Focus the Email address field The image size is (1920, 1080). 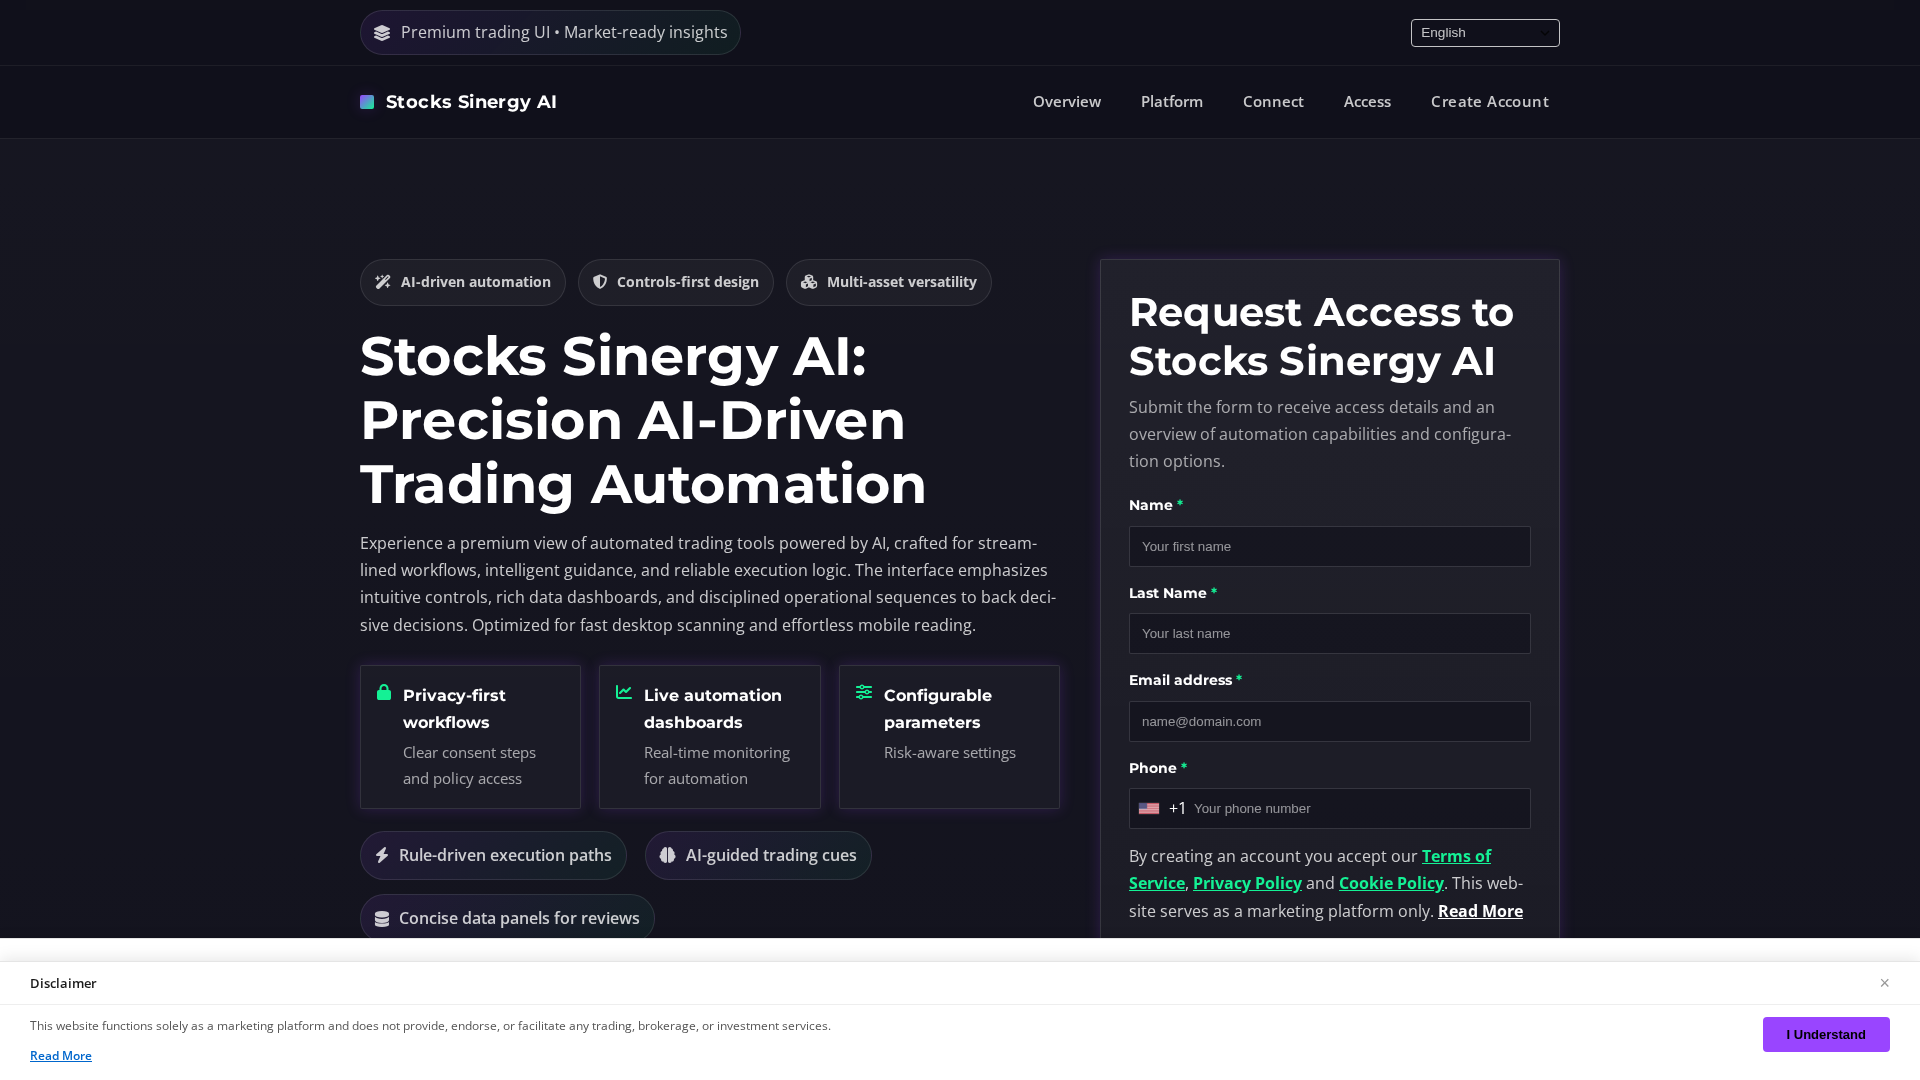point(1330,722)
